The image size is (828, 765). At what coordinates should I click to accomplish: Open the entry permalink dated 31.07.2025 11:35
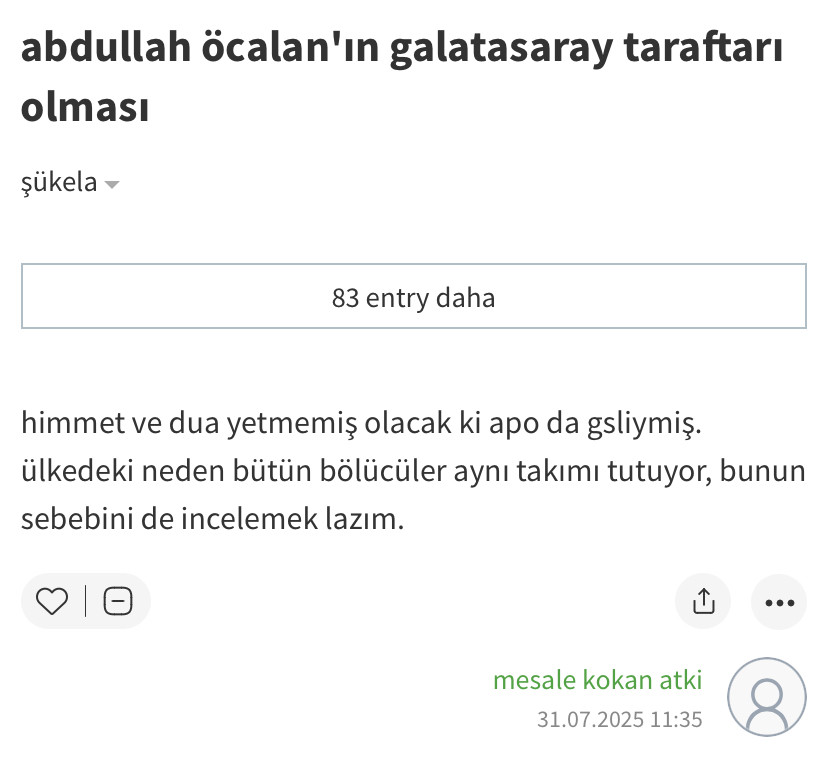click(x=619, y=719)
